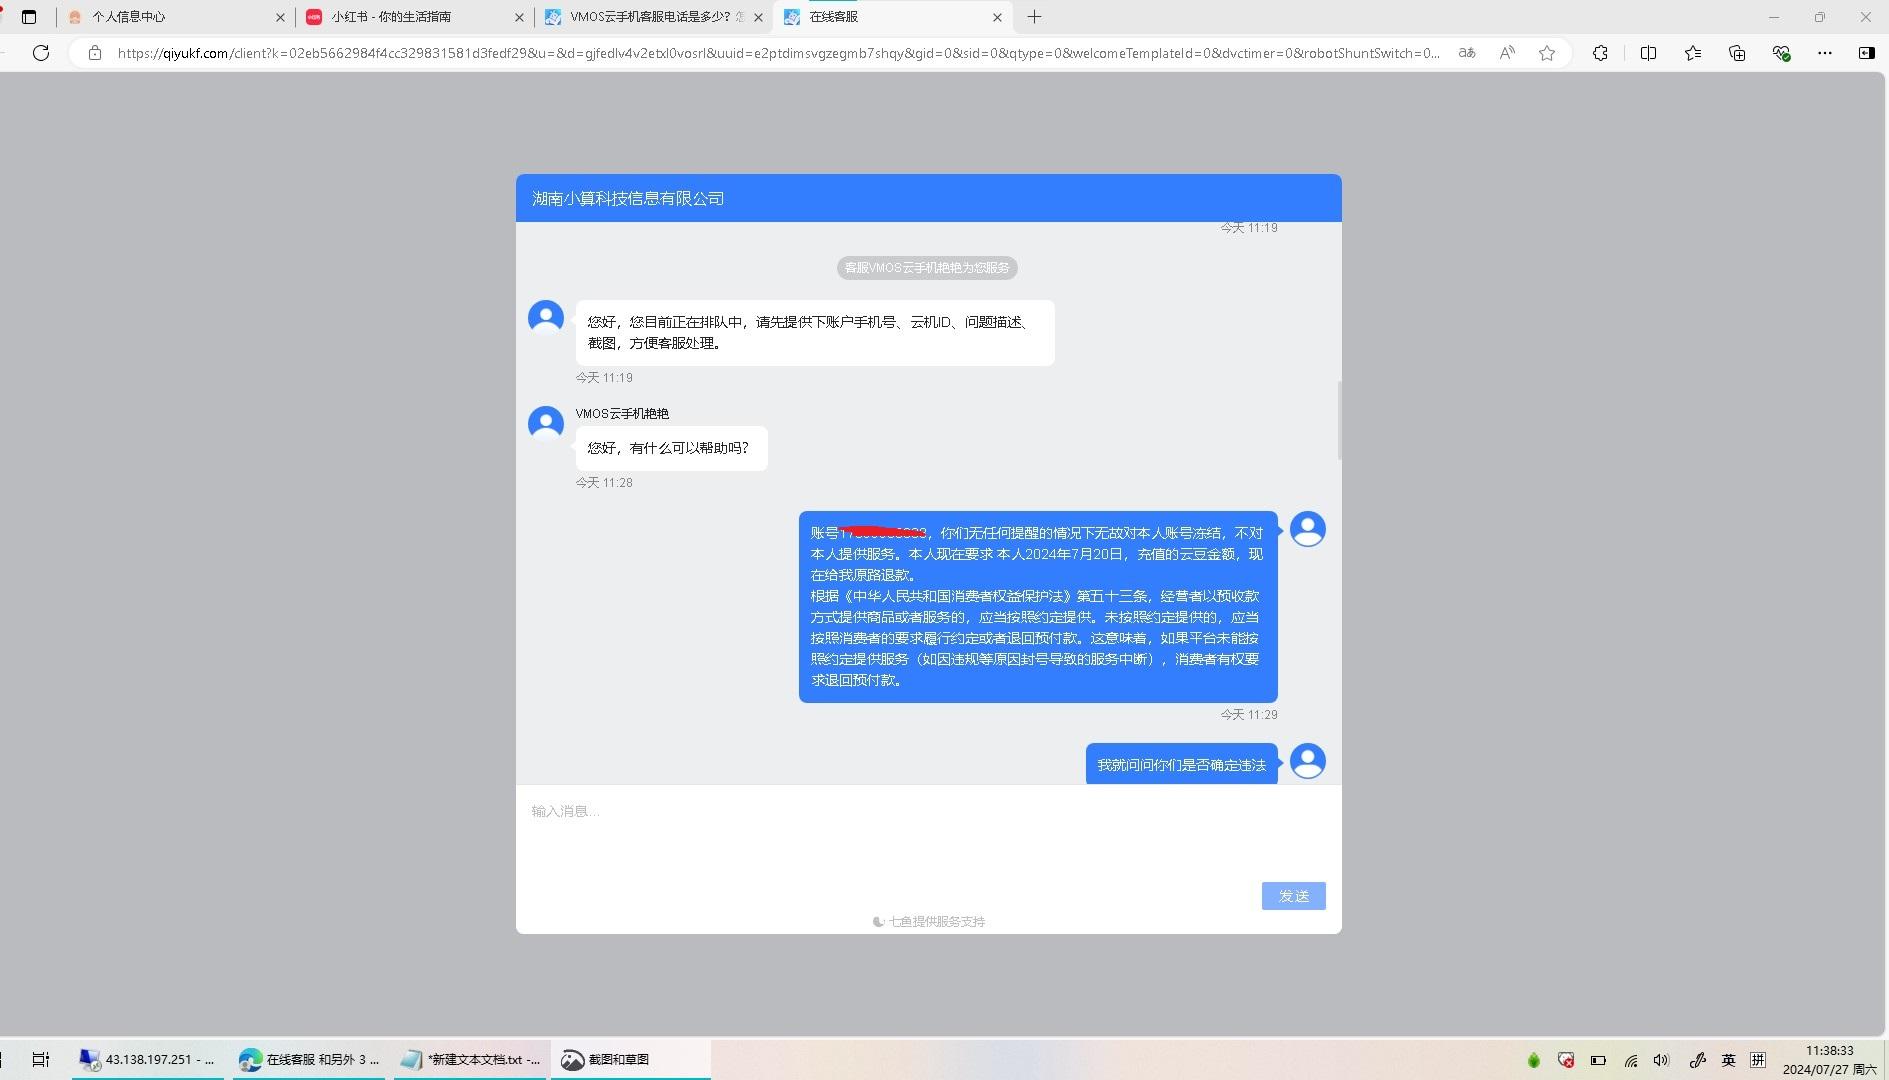Add this page to favorites with the star
1889x1080 pixels.
point(1547,53)
